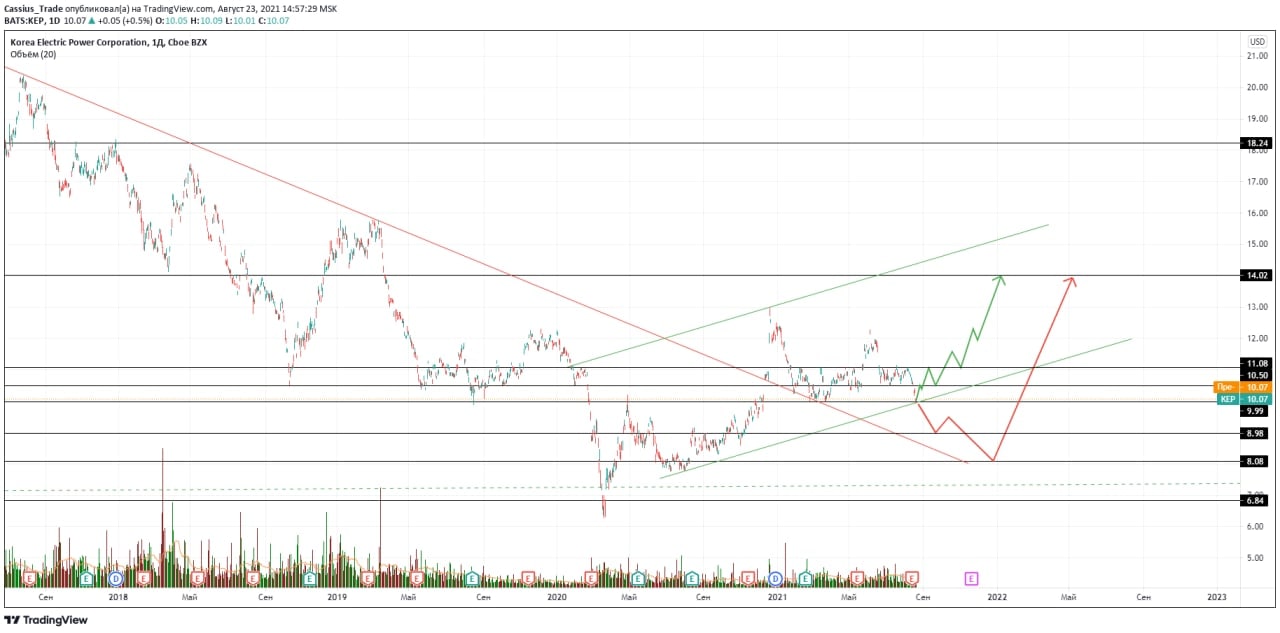The image size is (1280, 633).
Task: Click the teal KEP 10.07 last price label
Action: click(x=1243, y=399)
